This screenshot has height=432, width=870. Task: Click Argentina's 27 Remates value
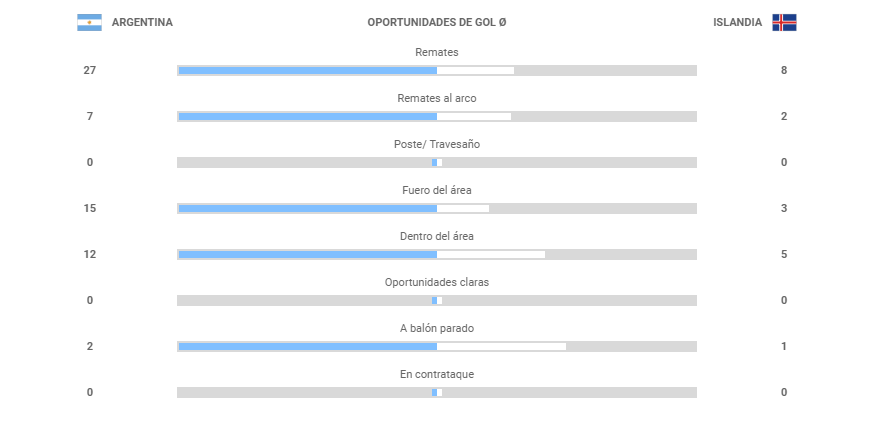click(90, 70)
